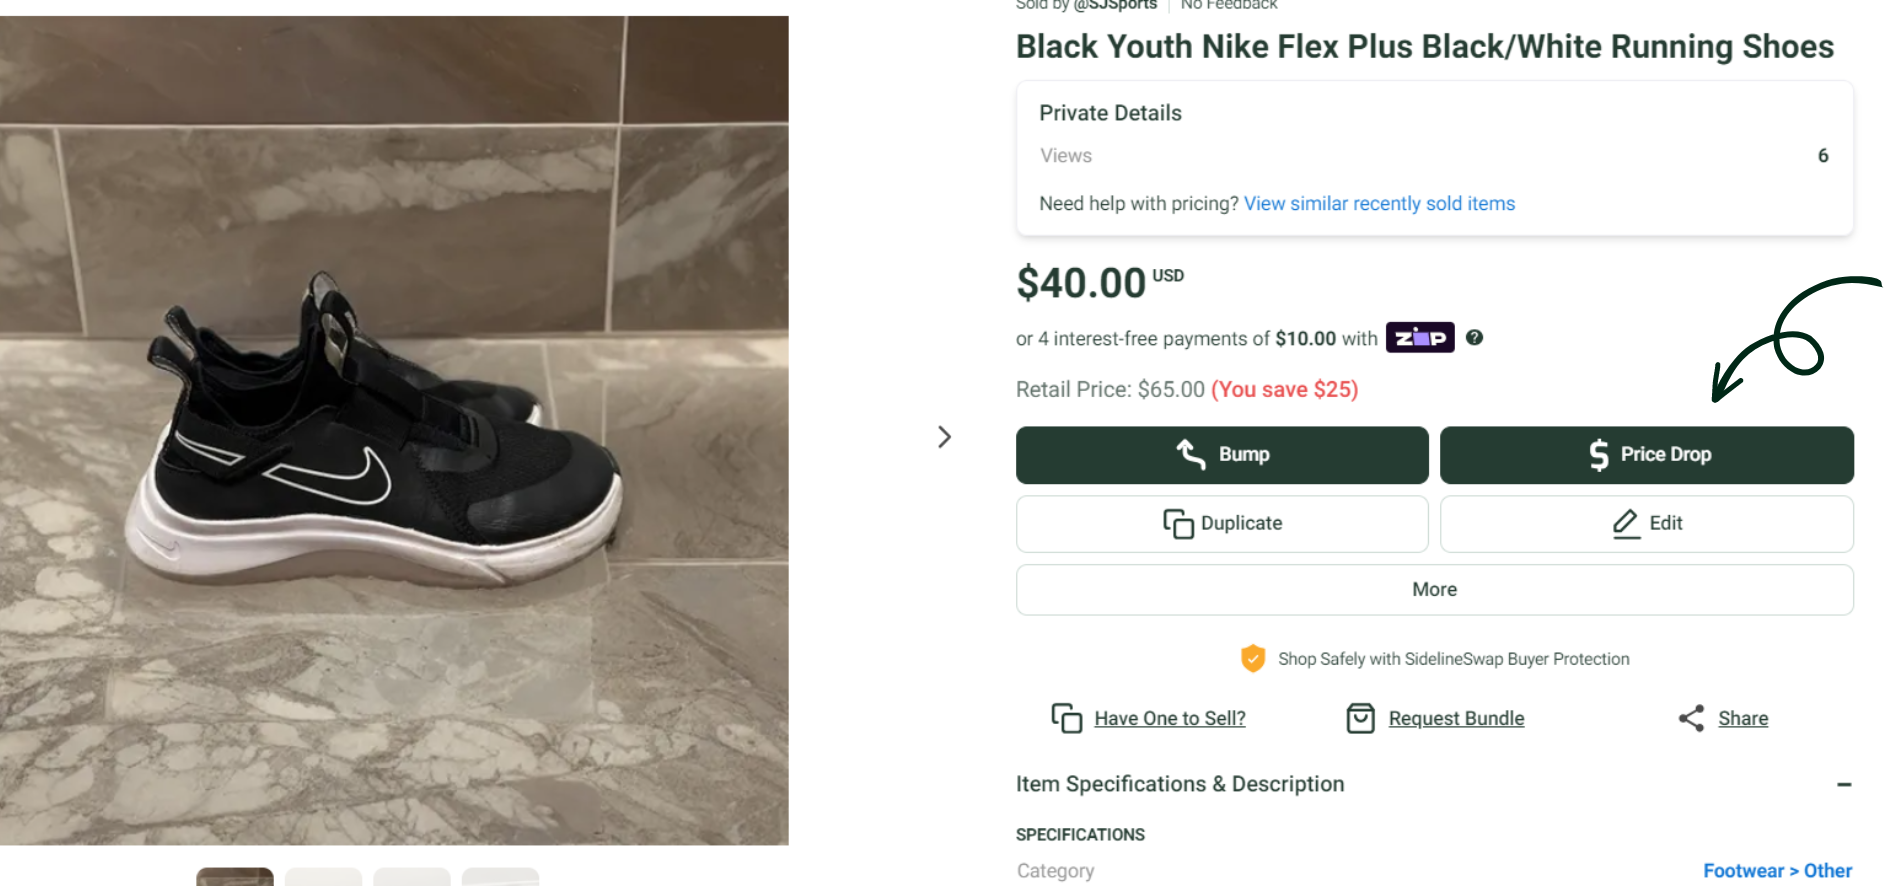Open the "View similar recently sold items" link
This screenshot has height=888, width=1886.
pos(1379,204)
